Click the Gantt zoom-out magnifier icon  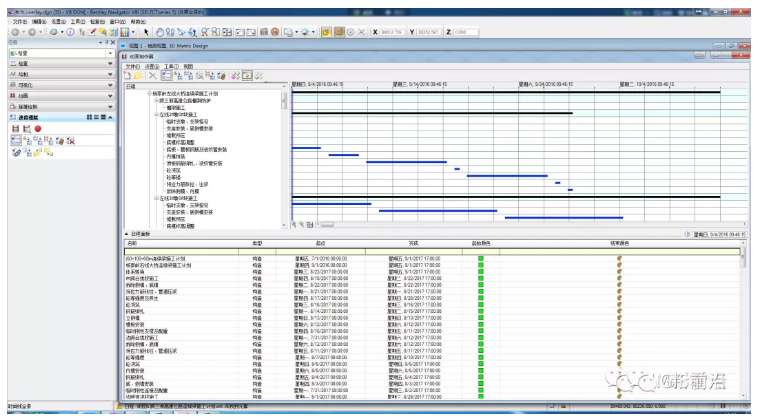tap(302, 224)
